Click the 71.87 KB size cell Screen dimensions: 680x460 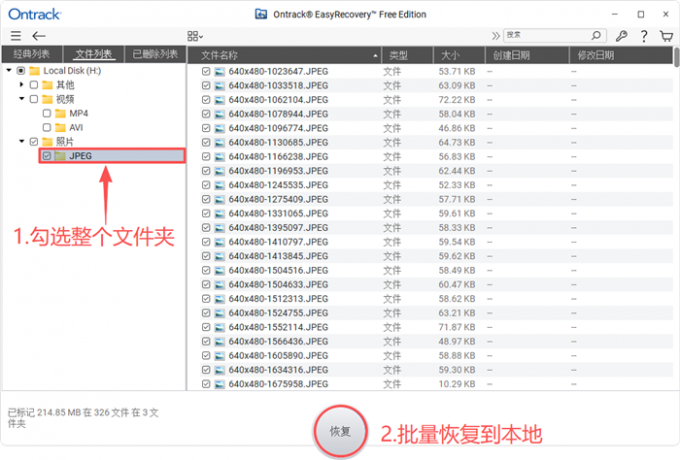(x=457, y=327)
